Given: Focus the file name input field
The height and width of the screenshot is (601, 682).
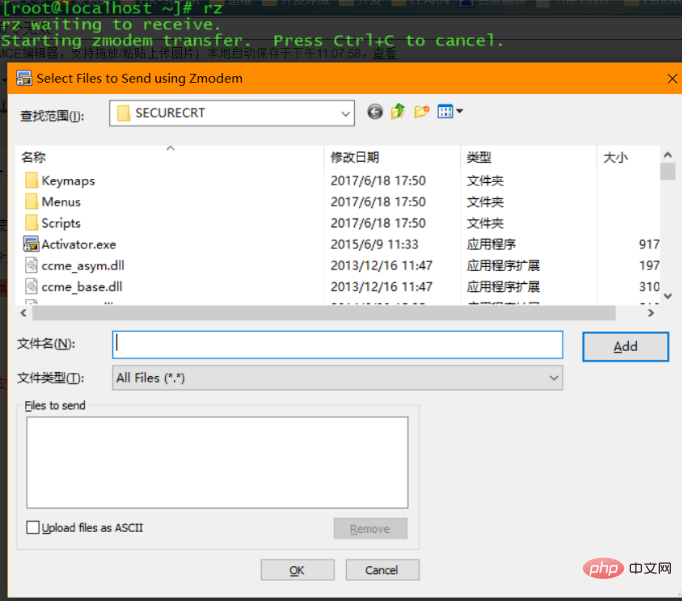Looking at the screenshot, I should [x=338, y=345].
